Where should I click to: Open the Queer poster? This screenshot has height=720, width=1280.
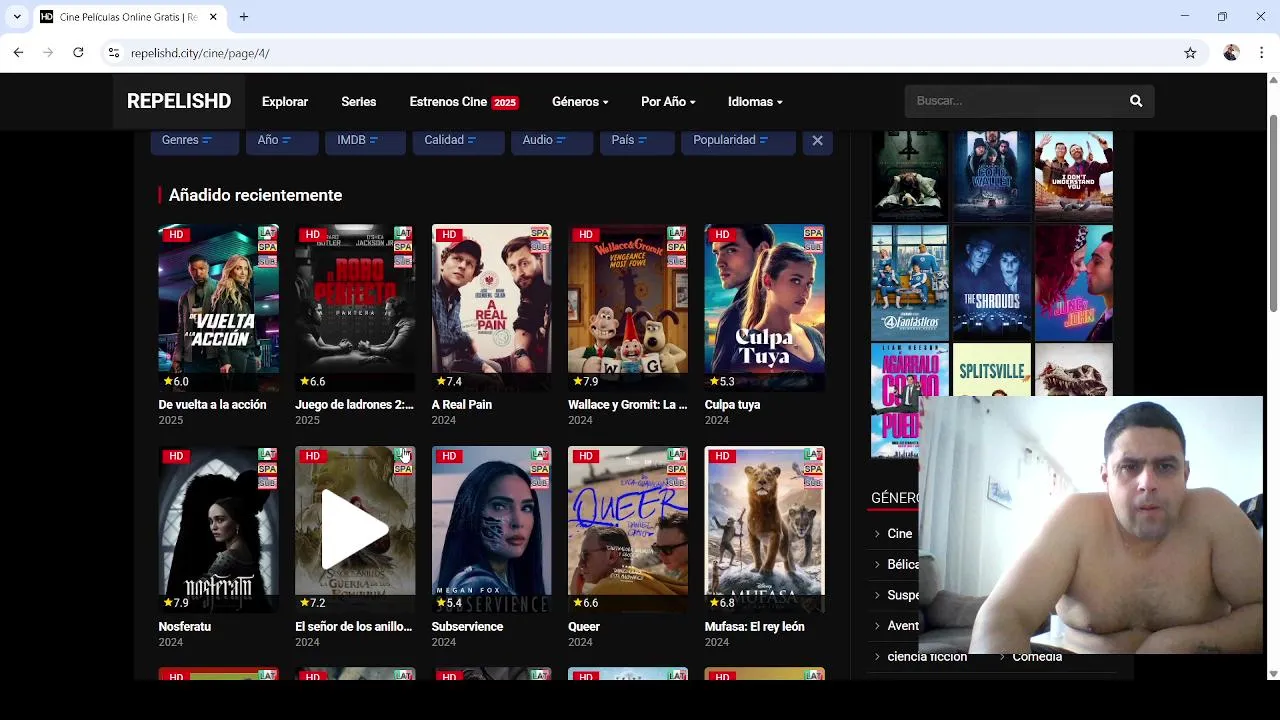[x=628, y=530]
